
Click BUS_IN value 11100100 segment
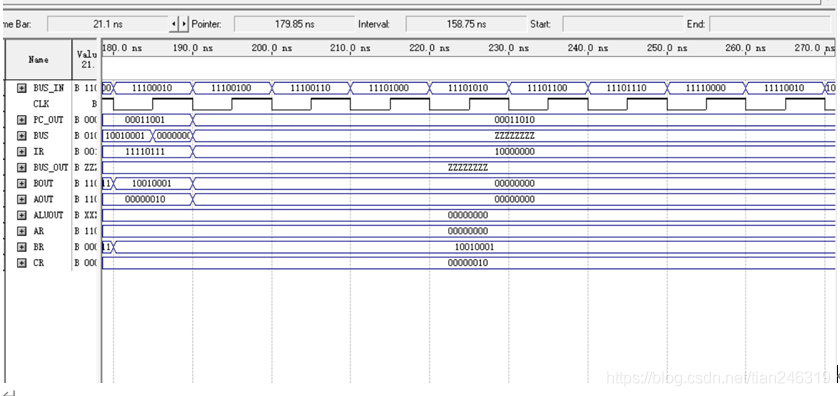(231, 88)
